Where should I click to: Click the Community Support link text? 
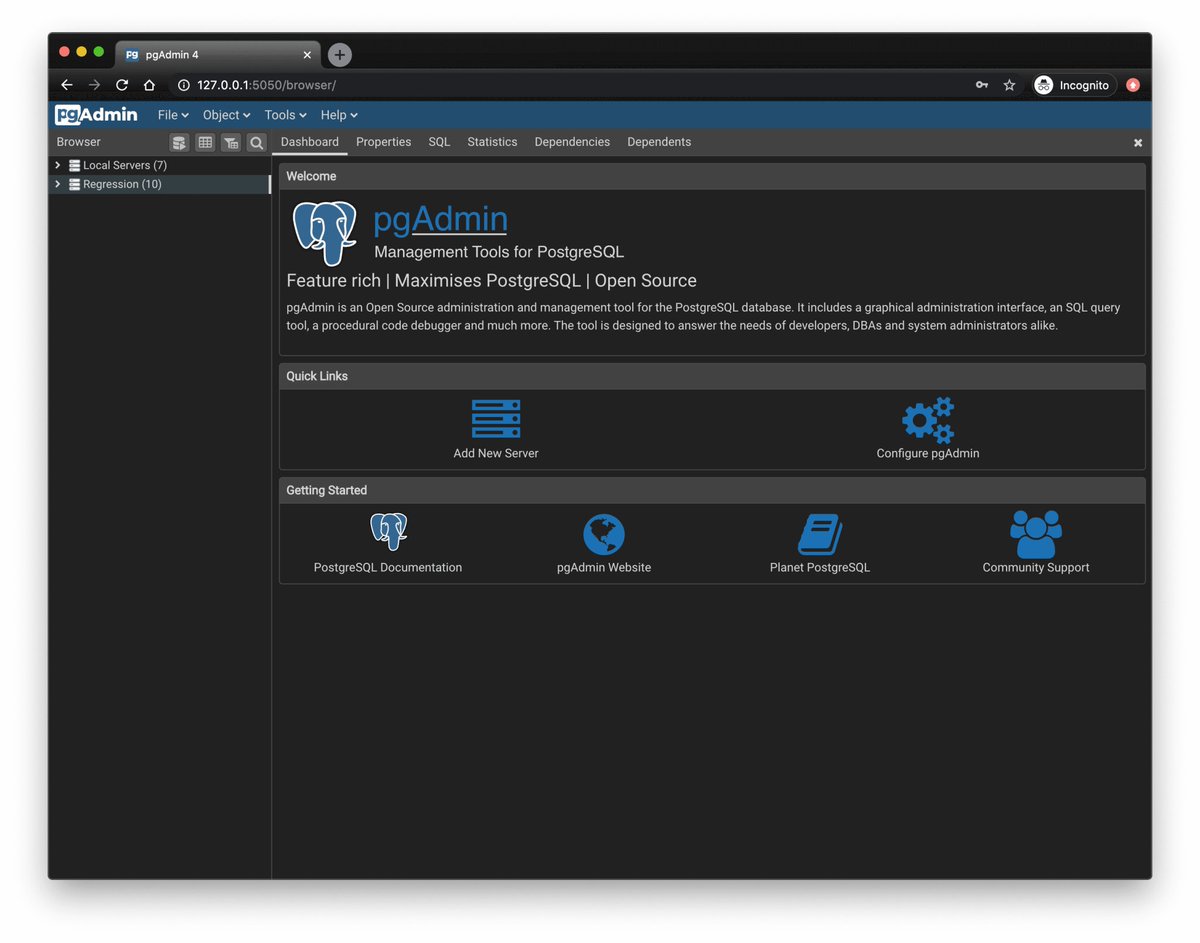click(x=1036, y=567)
